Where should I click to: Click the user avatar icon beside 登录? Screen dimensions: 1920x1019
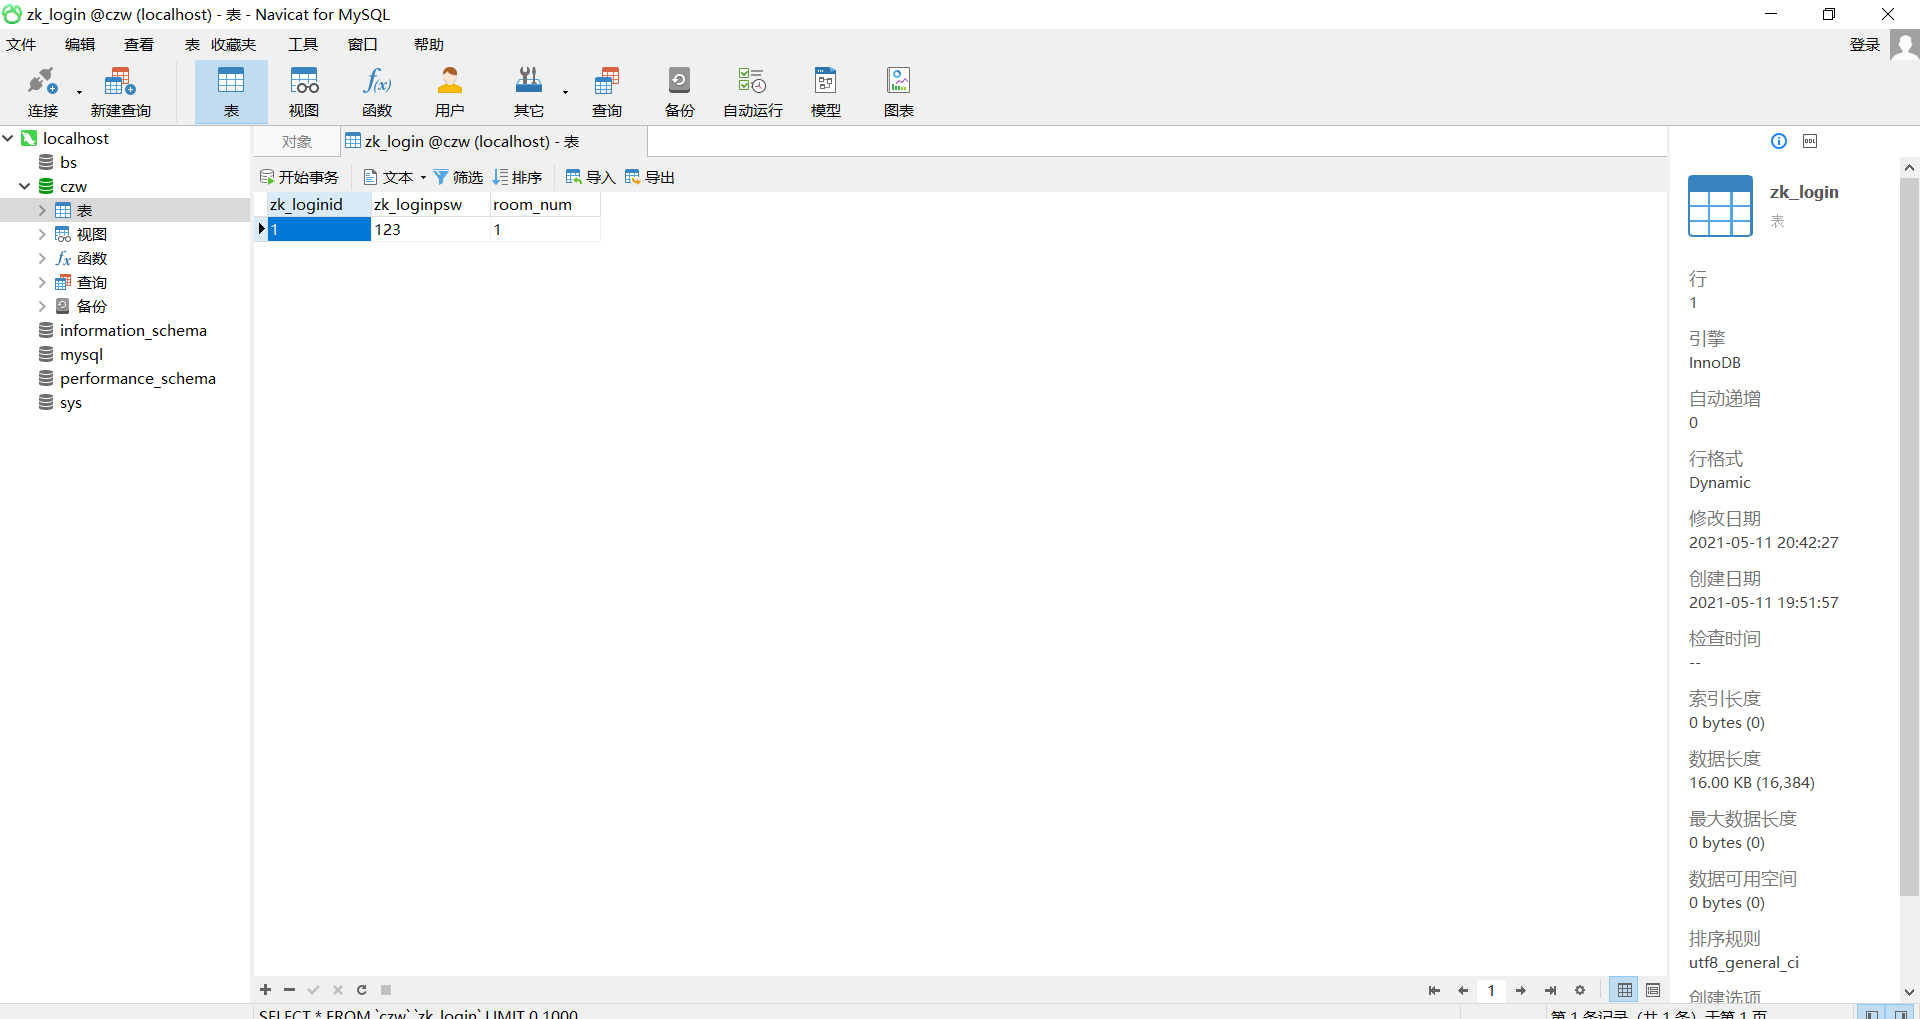1904,45
